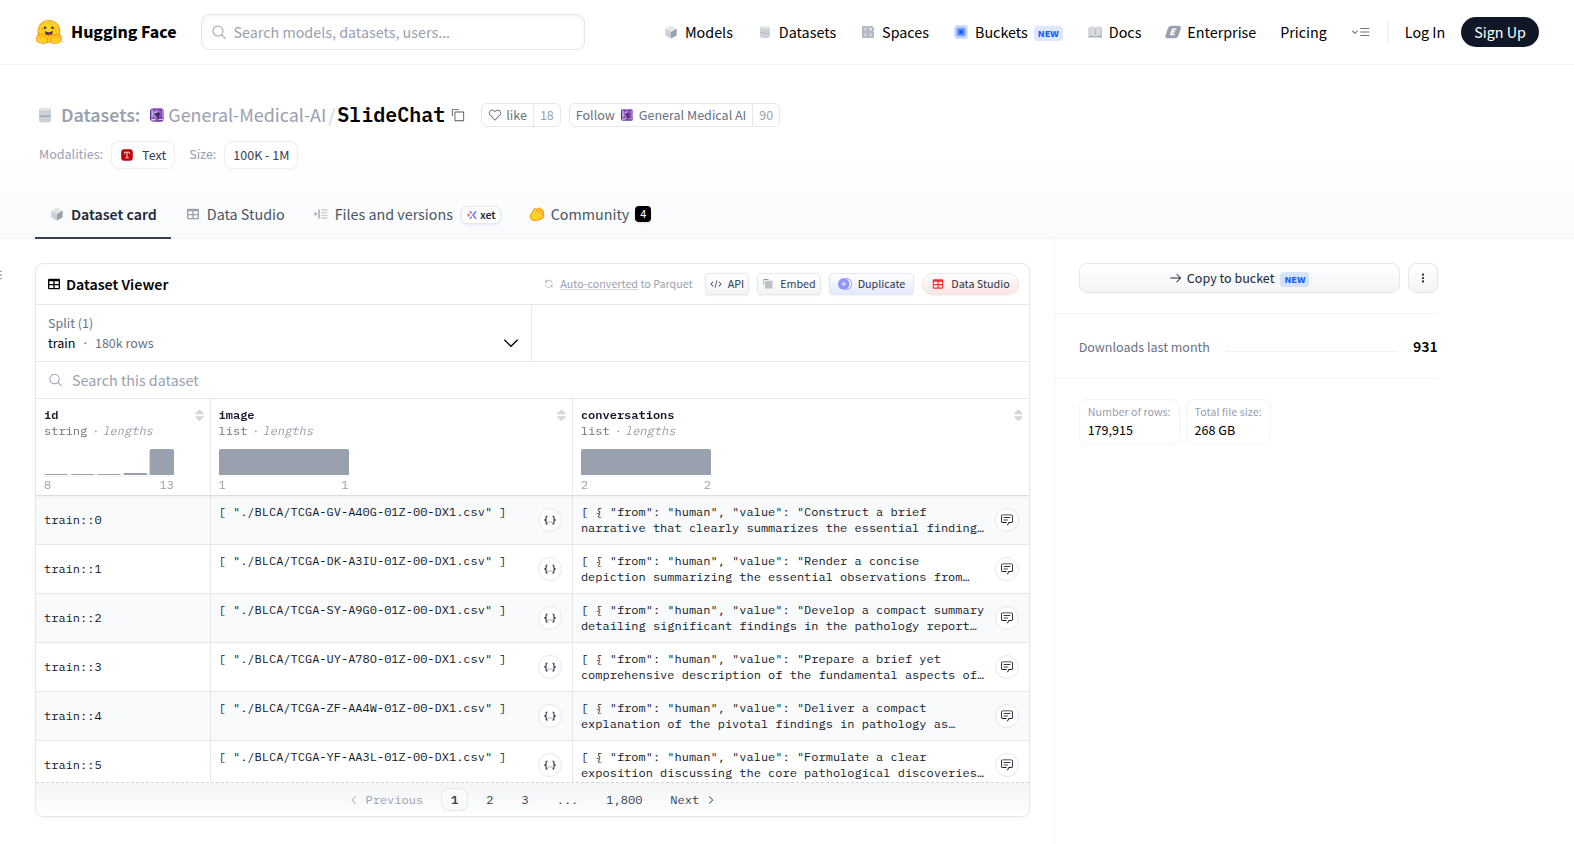Click the 100K - 1M size tag
The height and width of the screenshot is (844, 1574).
tap(261, 155)
